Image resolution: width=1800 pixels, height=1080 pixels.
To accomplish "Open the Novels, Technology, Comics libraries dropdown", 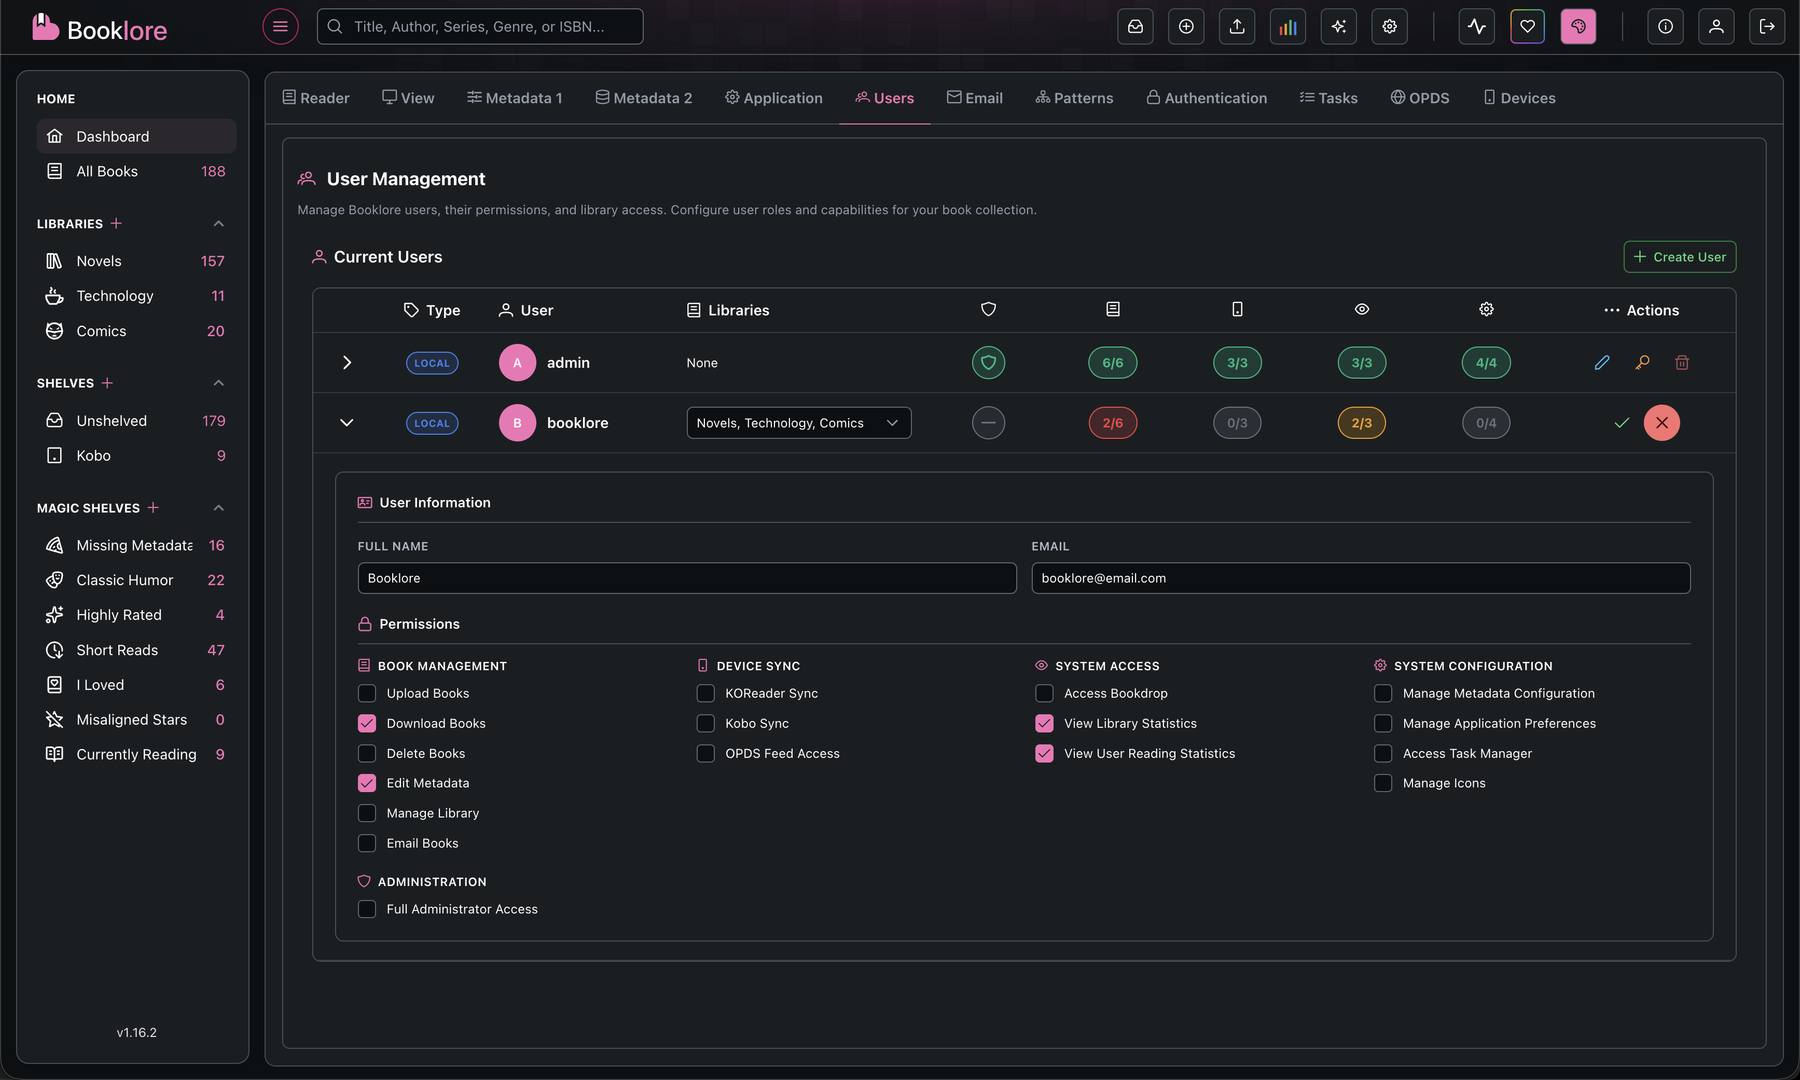I will pos(798,422).
